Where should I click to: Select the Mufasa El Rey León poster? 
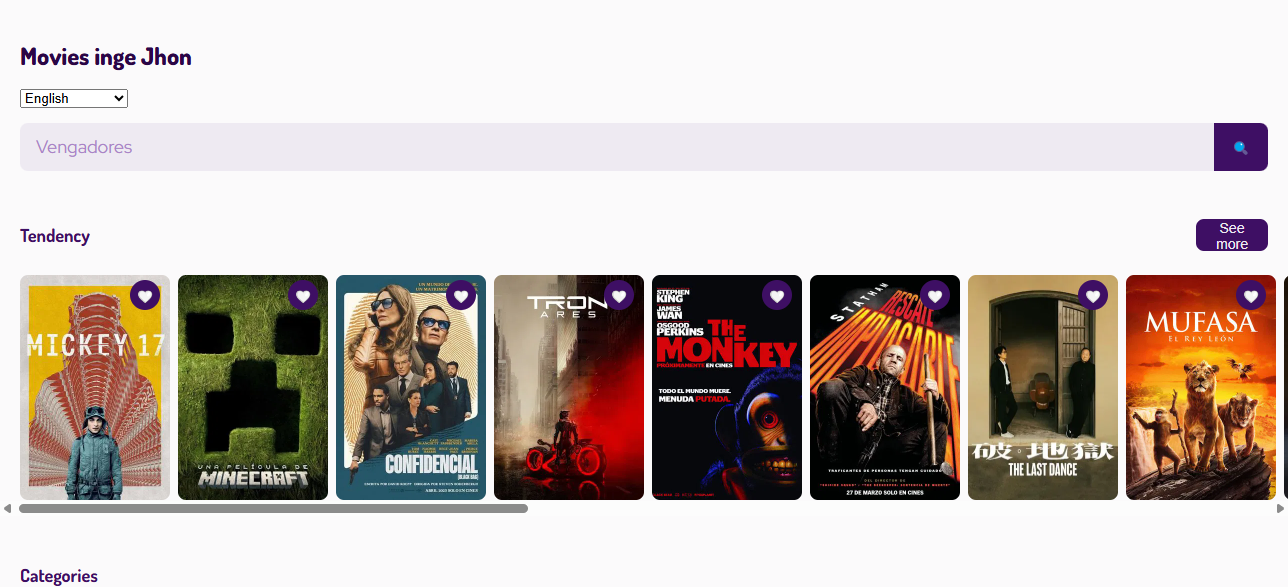(x=1201, y=388)
